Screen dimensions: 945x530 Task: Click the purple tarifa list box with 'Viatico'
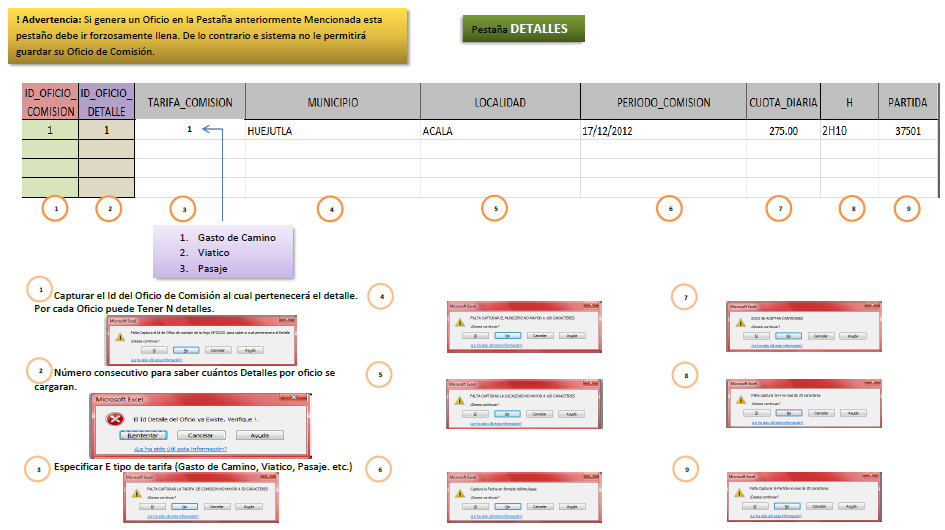click(223, 253)
